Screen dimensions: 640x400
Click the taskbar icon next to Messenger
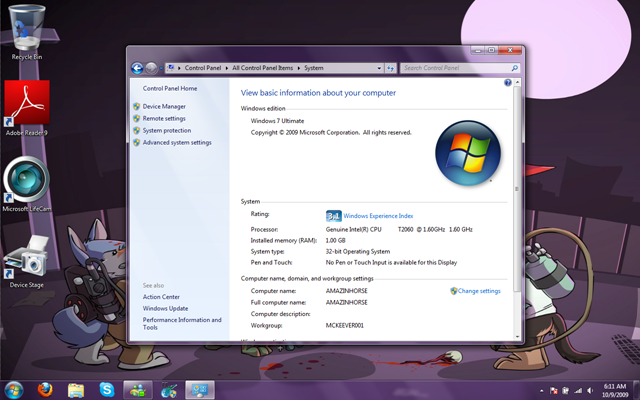[x=169, y=390]
